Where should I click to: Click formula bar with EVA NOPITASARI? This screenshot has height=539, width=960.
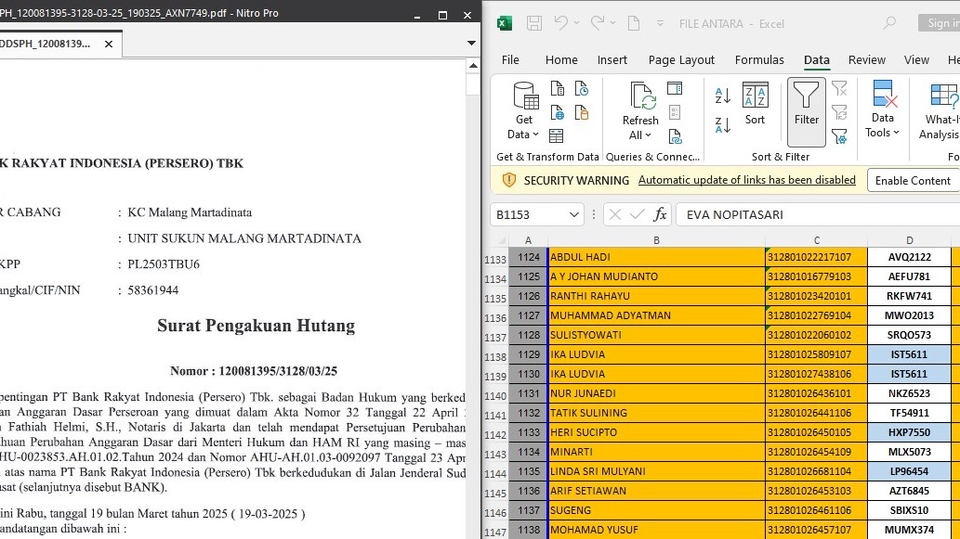[x=818, y=215]
